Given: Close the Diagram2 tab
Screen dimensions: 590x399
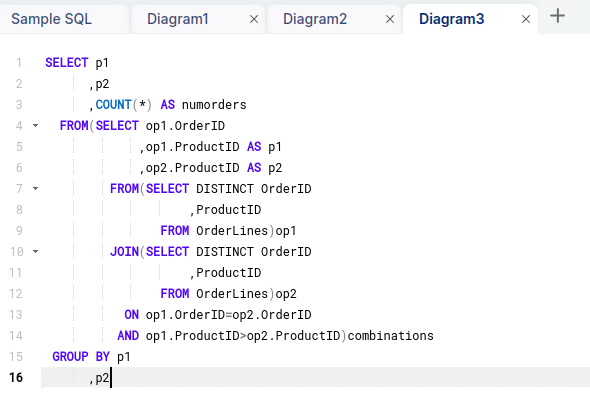Looking at the screenshot, I should point(390,19).
